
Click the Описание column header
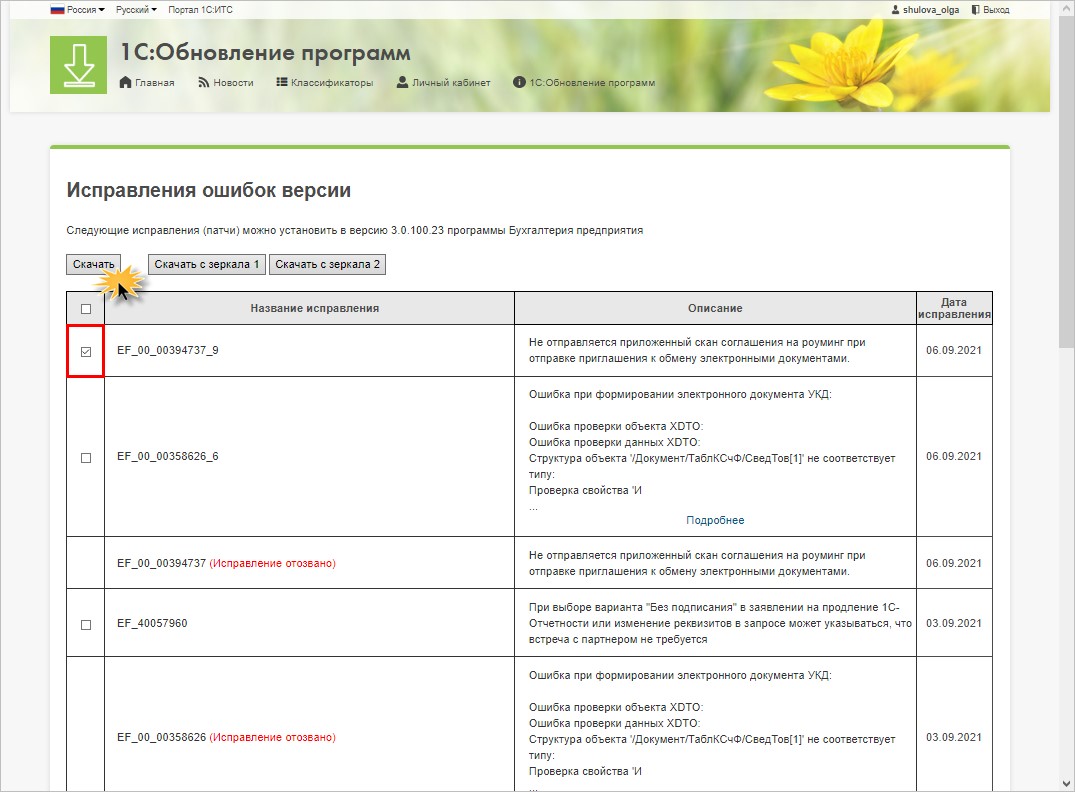point(715,309)
